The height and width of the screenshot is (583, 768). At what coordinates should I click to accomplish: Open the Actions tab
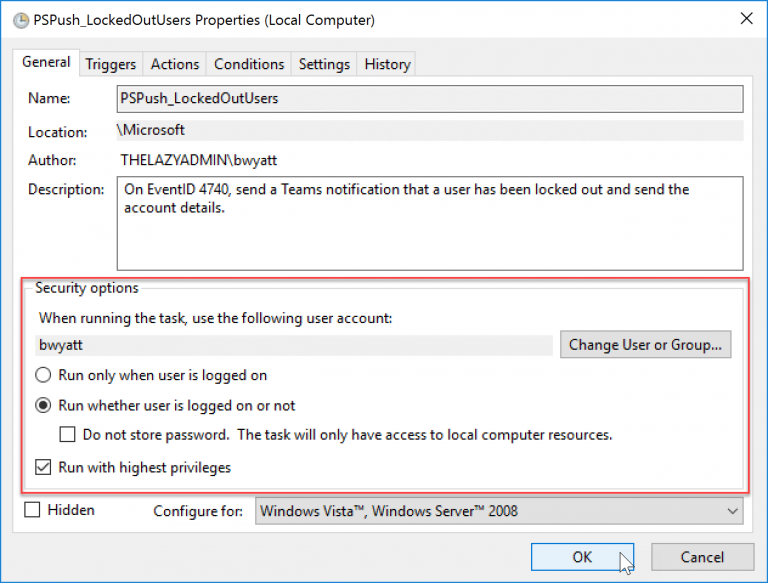tap(175, 64)
